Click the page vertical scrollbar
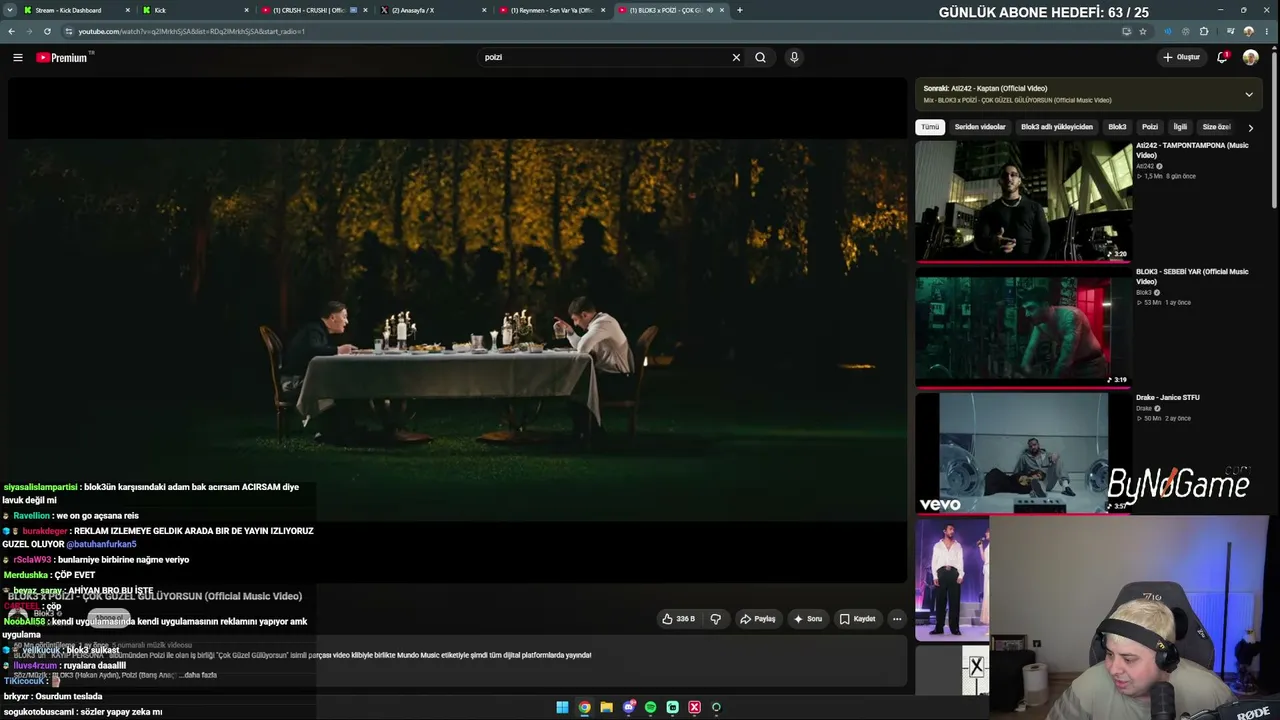Screen dimensions: 1280x720 [x=1274, y=128]
